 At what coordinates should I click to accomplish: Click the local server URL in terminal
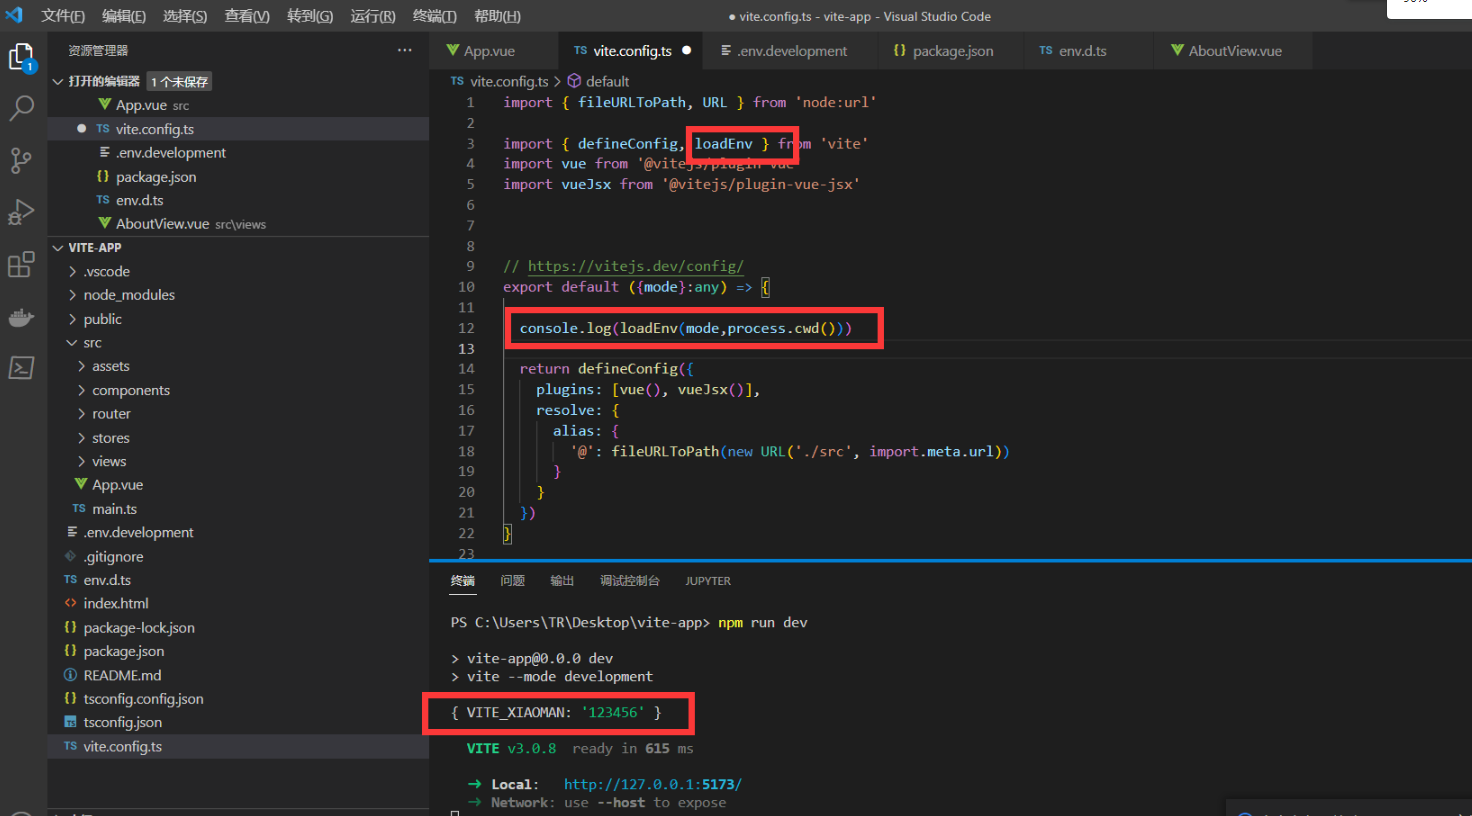(652, 784)
